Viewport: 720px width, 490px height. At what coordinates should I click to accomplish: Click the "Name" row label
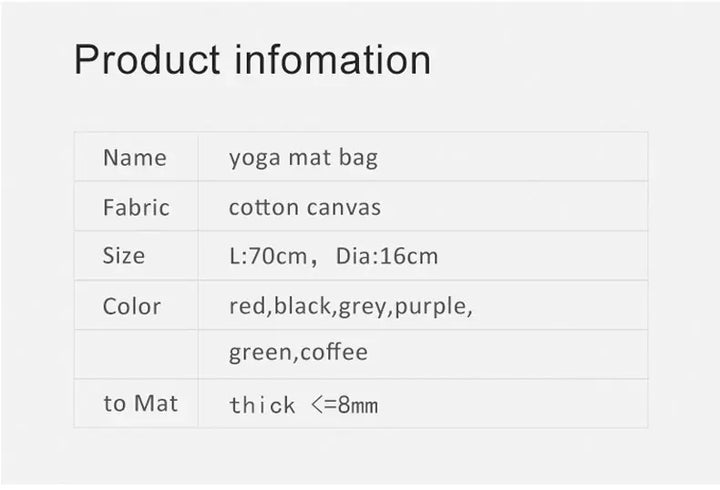click(x=135, y=158)
